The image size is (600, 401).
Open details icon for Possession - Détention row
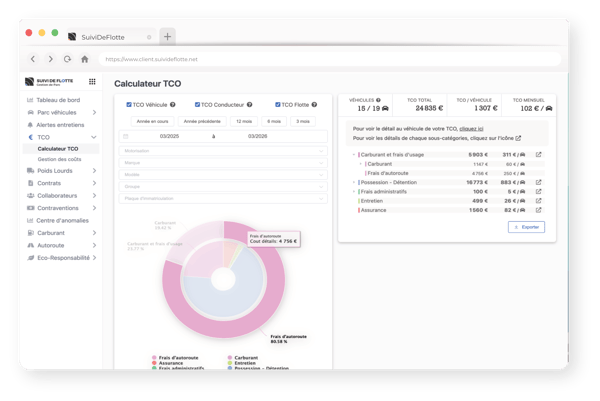(538, 183)
